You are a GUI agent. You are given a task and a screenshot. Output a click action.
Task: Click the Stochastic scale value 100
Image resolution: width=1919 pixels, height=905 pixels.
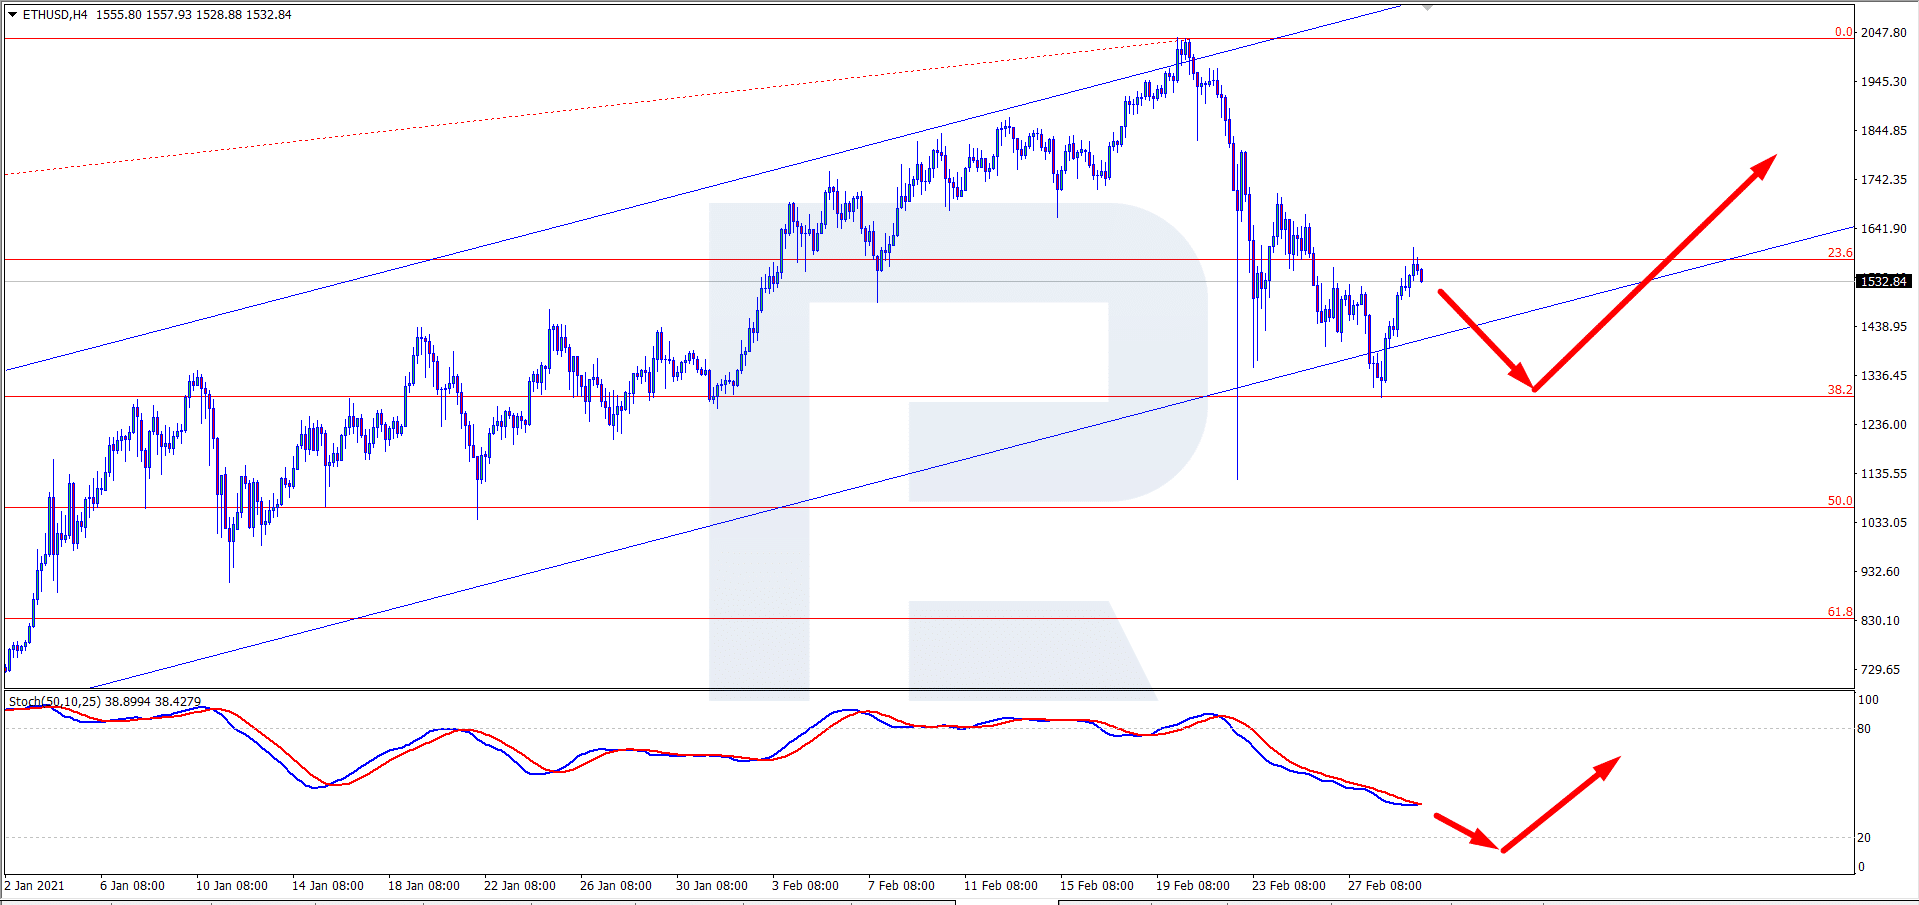tap(1868, 700)
